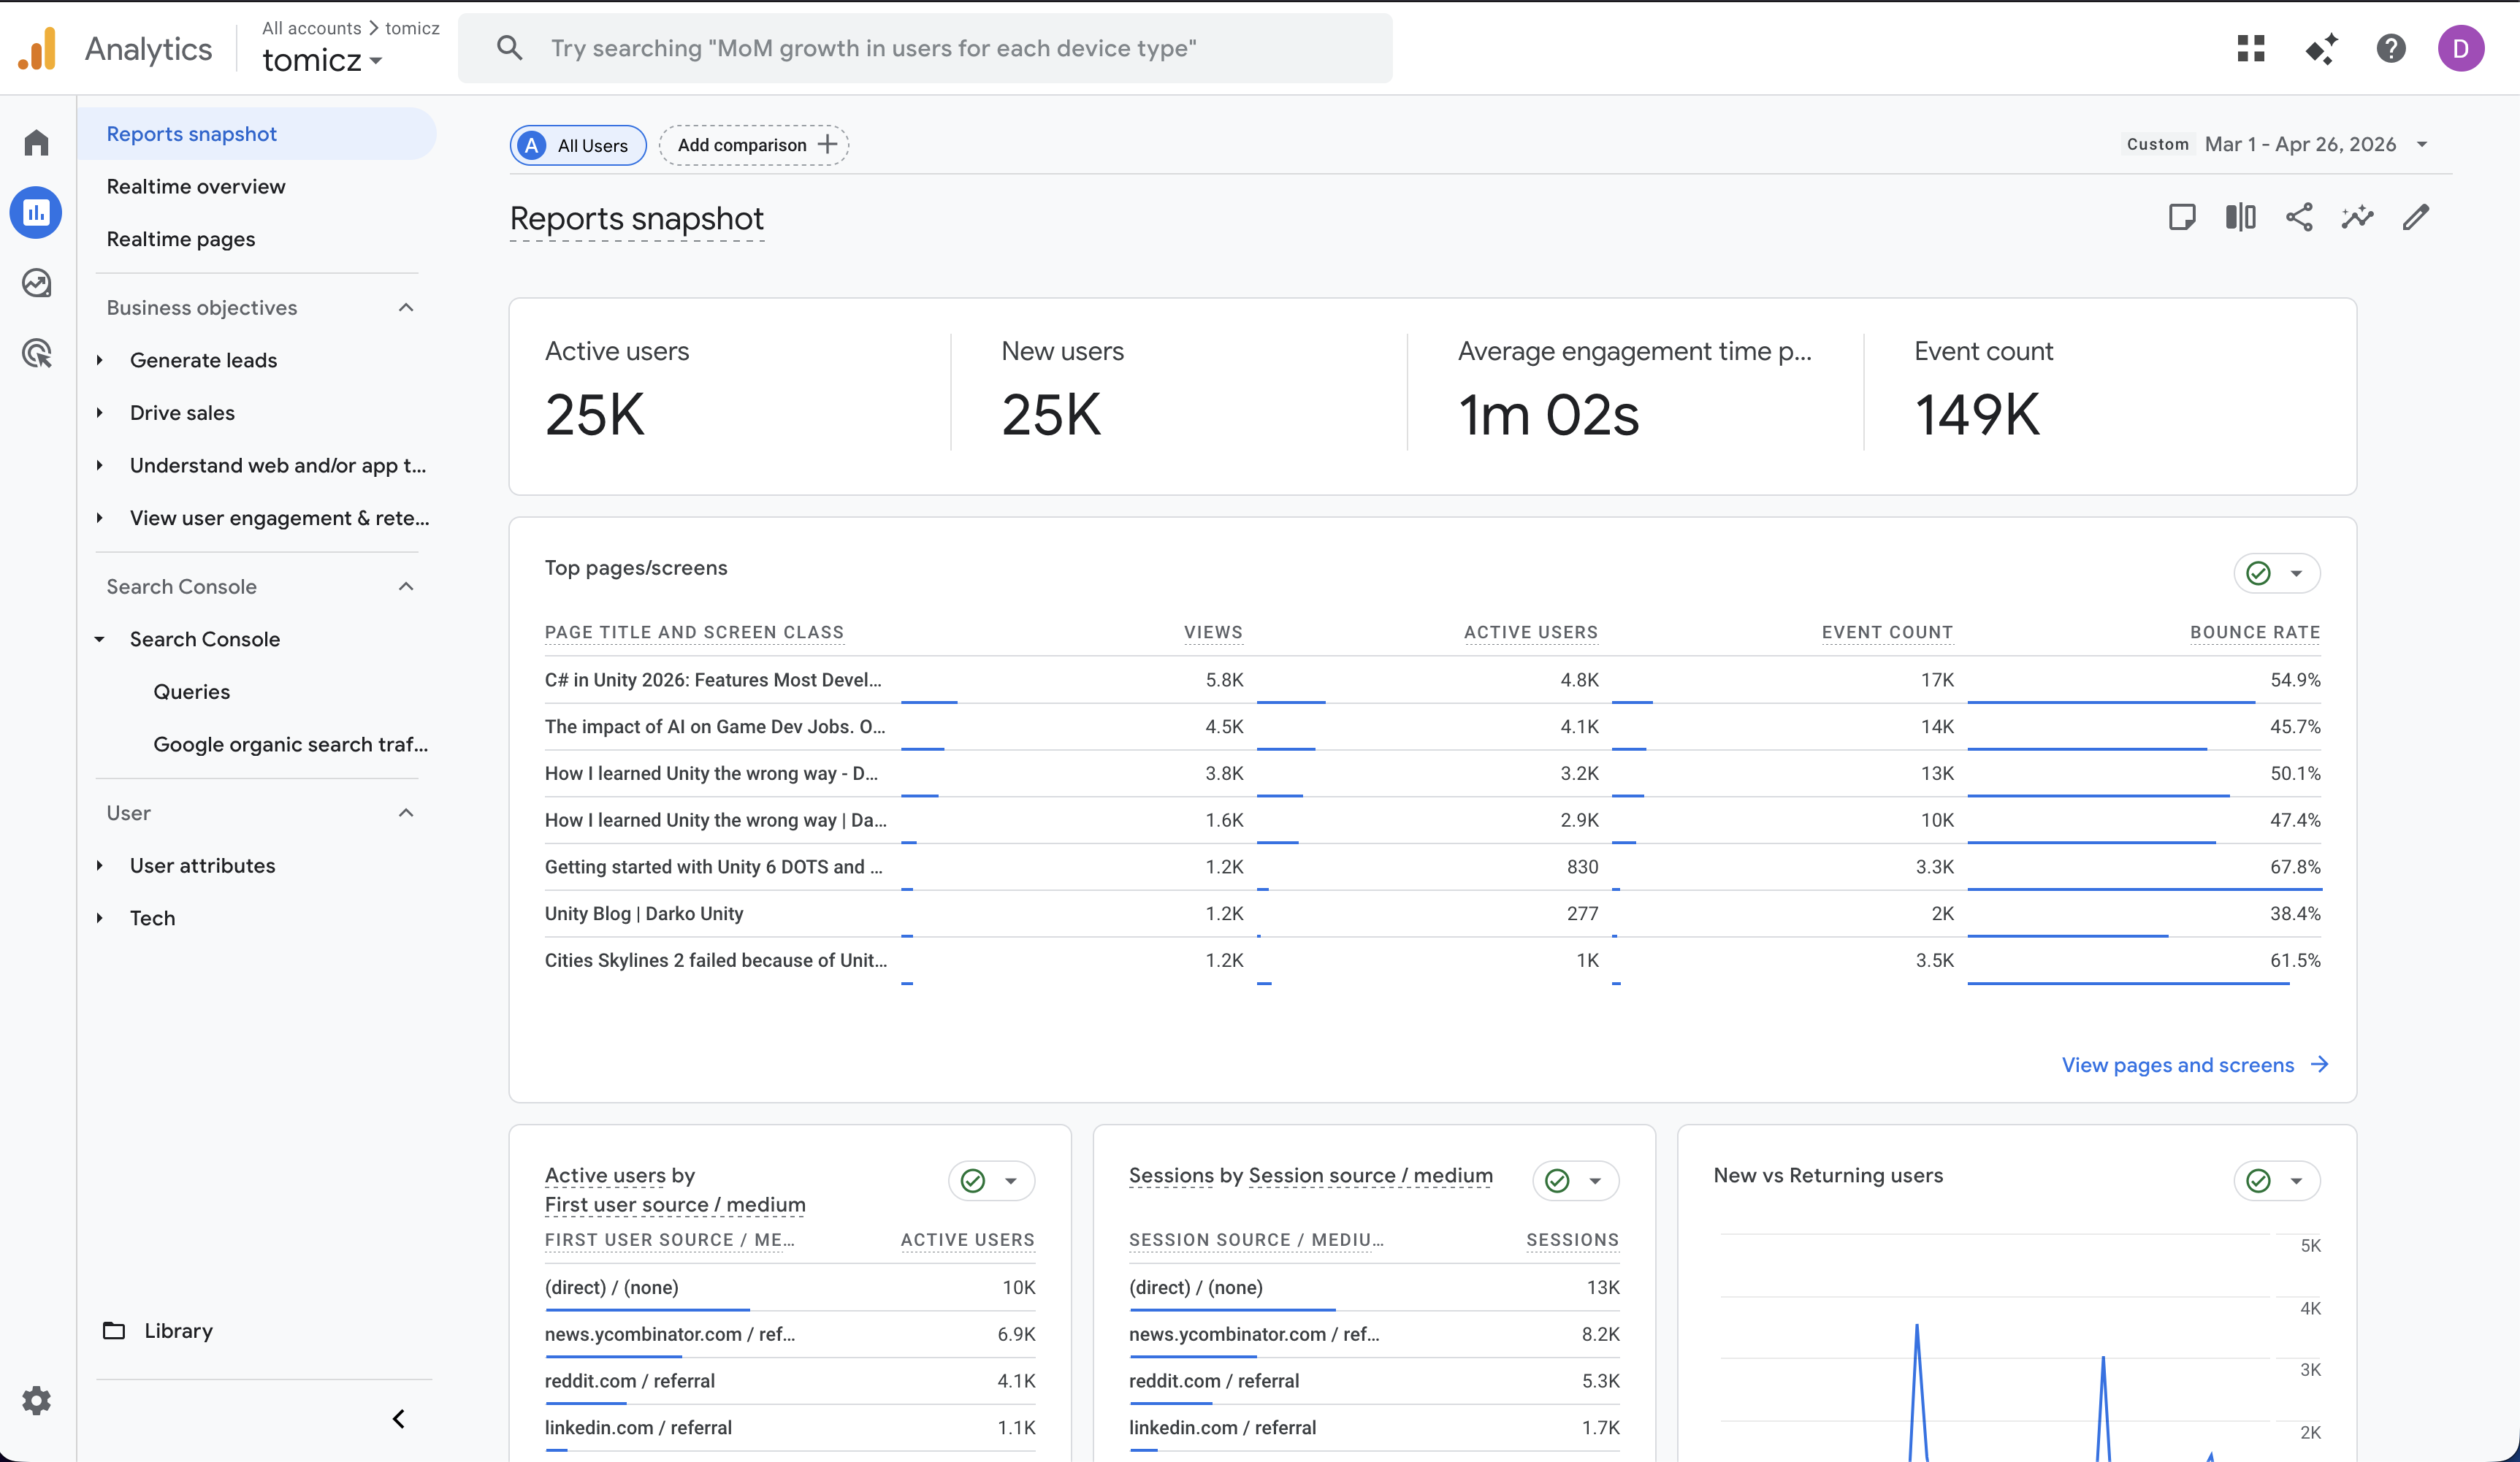Toggle the Top pages/screens data quality checkmark
This screenshot has width=2520, height=1462.
[2258, 573]
